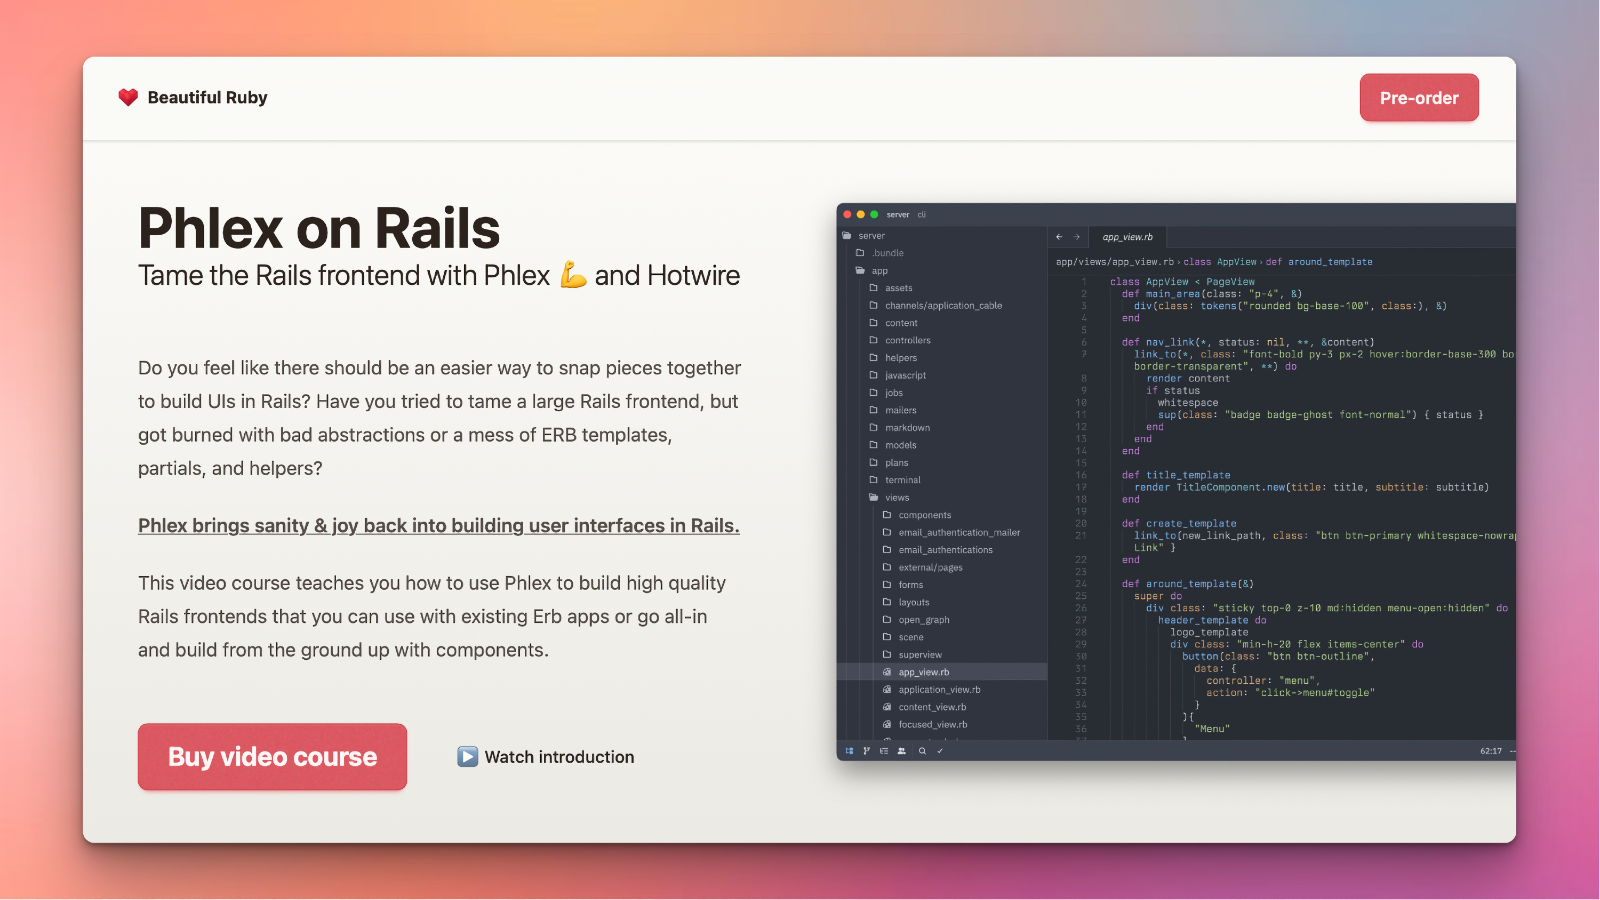Click the folder icon next to mailers
This screenshot has width=1600, height=900.
point(874,410)
